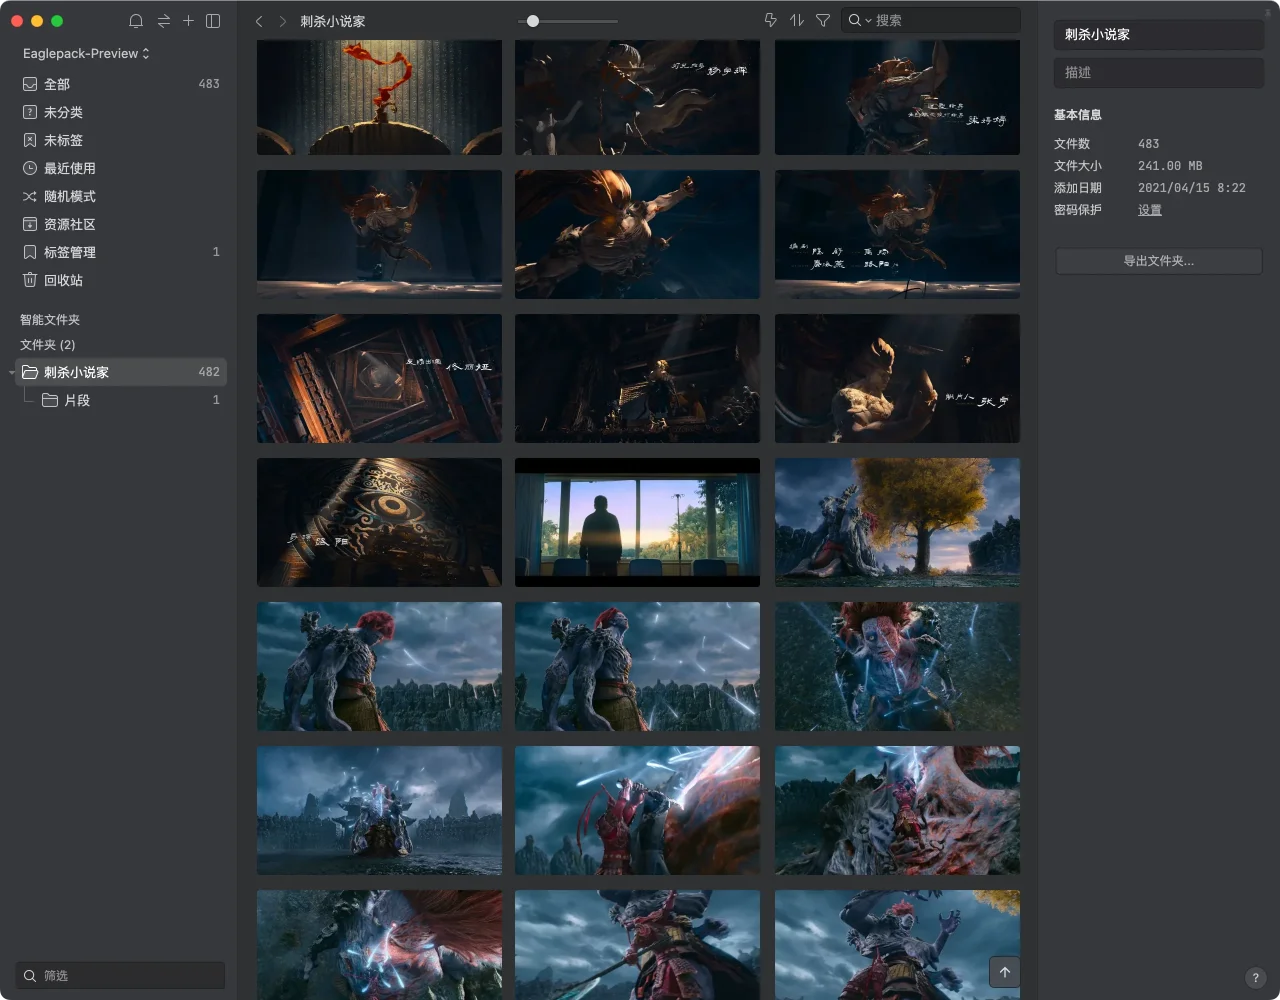Open 随机模式 shuffle view
The width and height of the screenshot is (1280, 1000).
[x=121, y=196]
